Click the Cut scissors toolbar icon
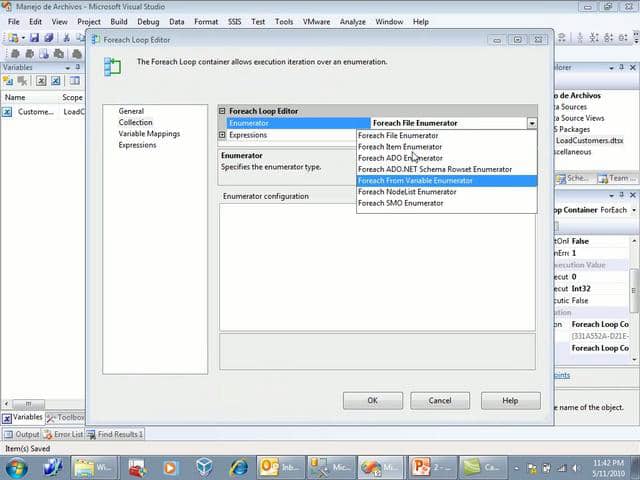 (66, 38)
